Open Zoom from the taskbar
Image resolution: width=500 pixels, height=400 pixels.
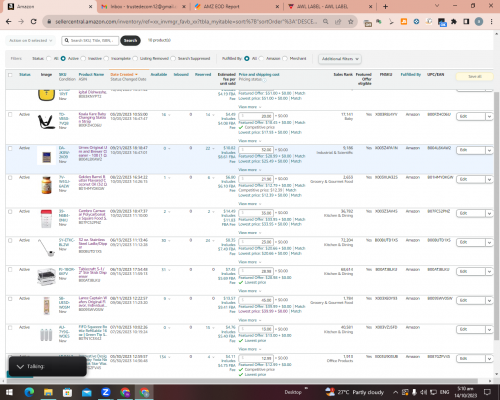(106, 392)
